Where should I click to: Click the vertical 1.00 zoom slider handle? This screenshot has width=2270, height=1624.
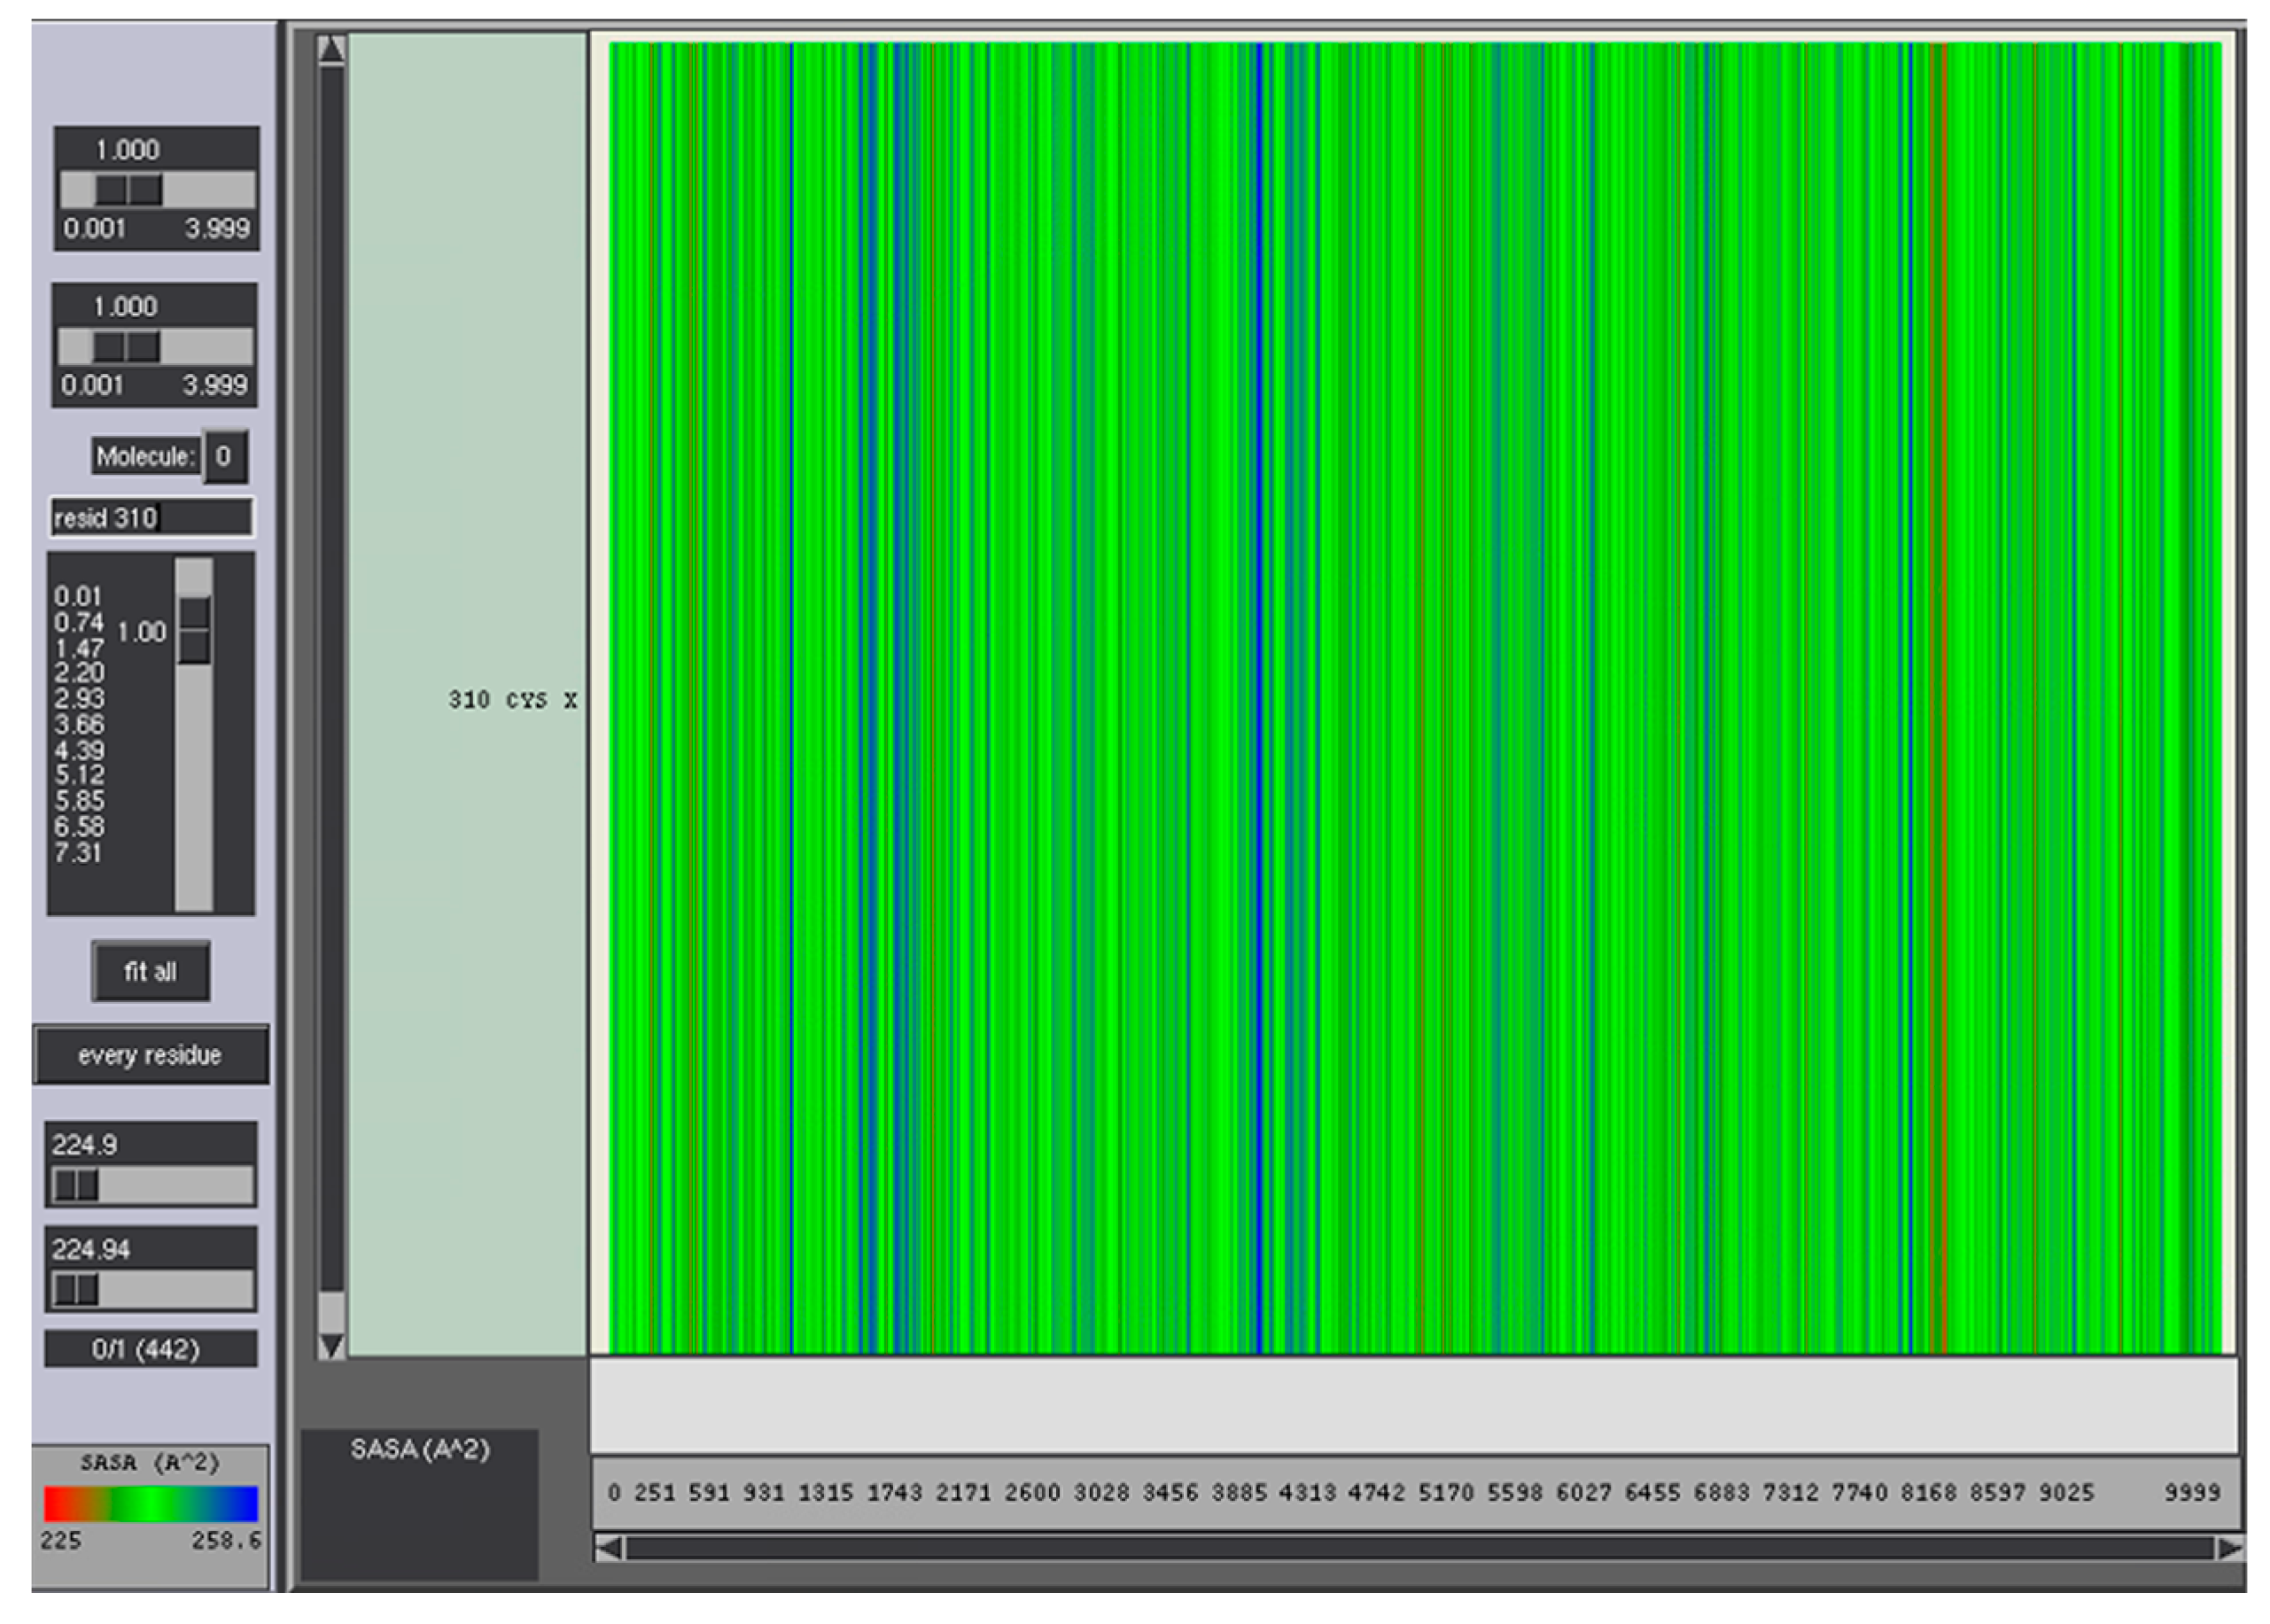(194, 630)
